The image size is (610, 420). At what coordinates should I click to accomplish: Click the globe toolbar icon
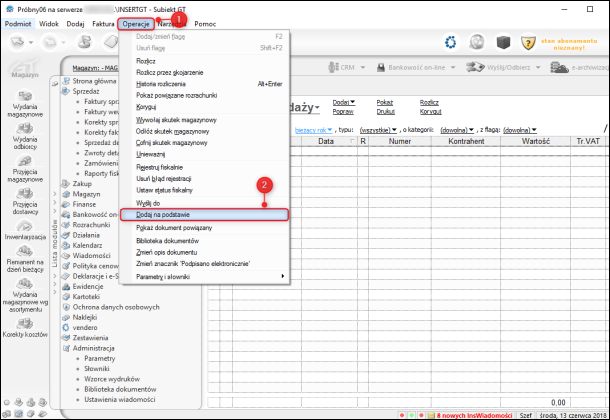(x=477, y=42)
